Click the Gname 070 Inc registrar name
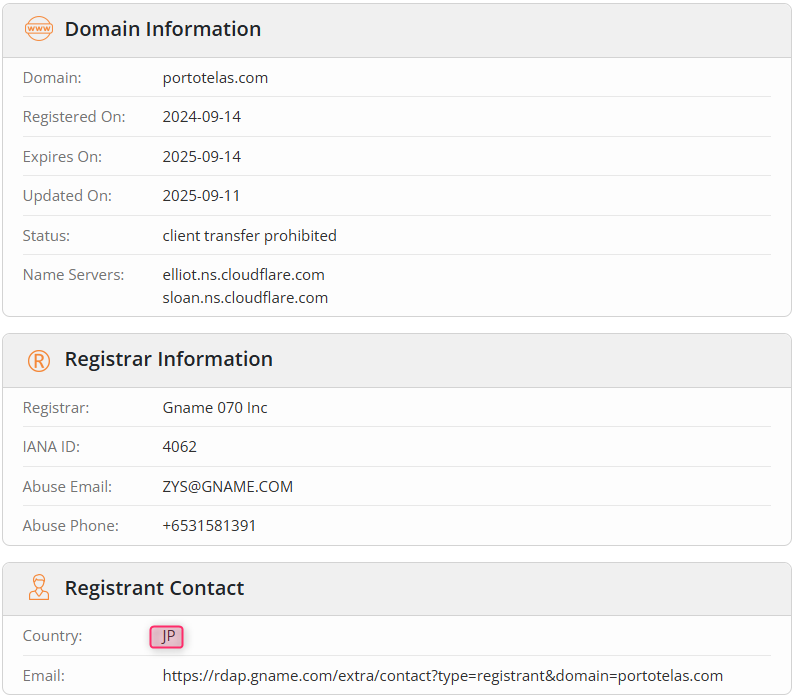This screenshot has width=796, height=696. click(x=215, y=408)
